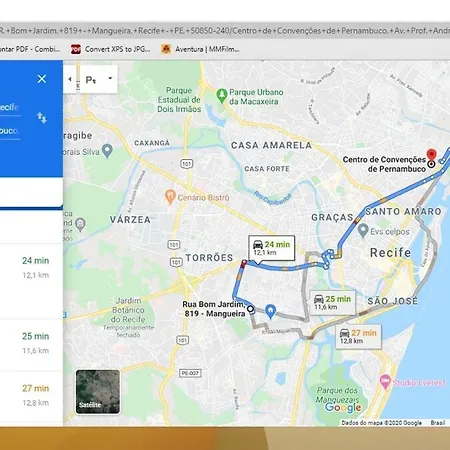The image size is (450, 450).
Task: Click the Parque Urbano da Macaxeira pin
Action: [x=221, y=96]
